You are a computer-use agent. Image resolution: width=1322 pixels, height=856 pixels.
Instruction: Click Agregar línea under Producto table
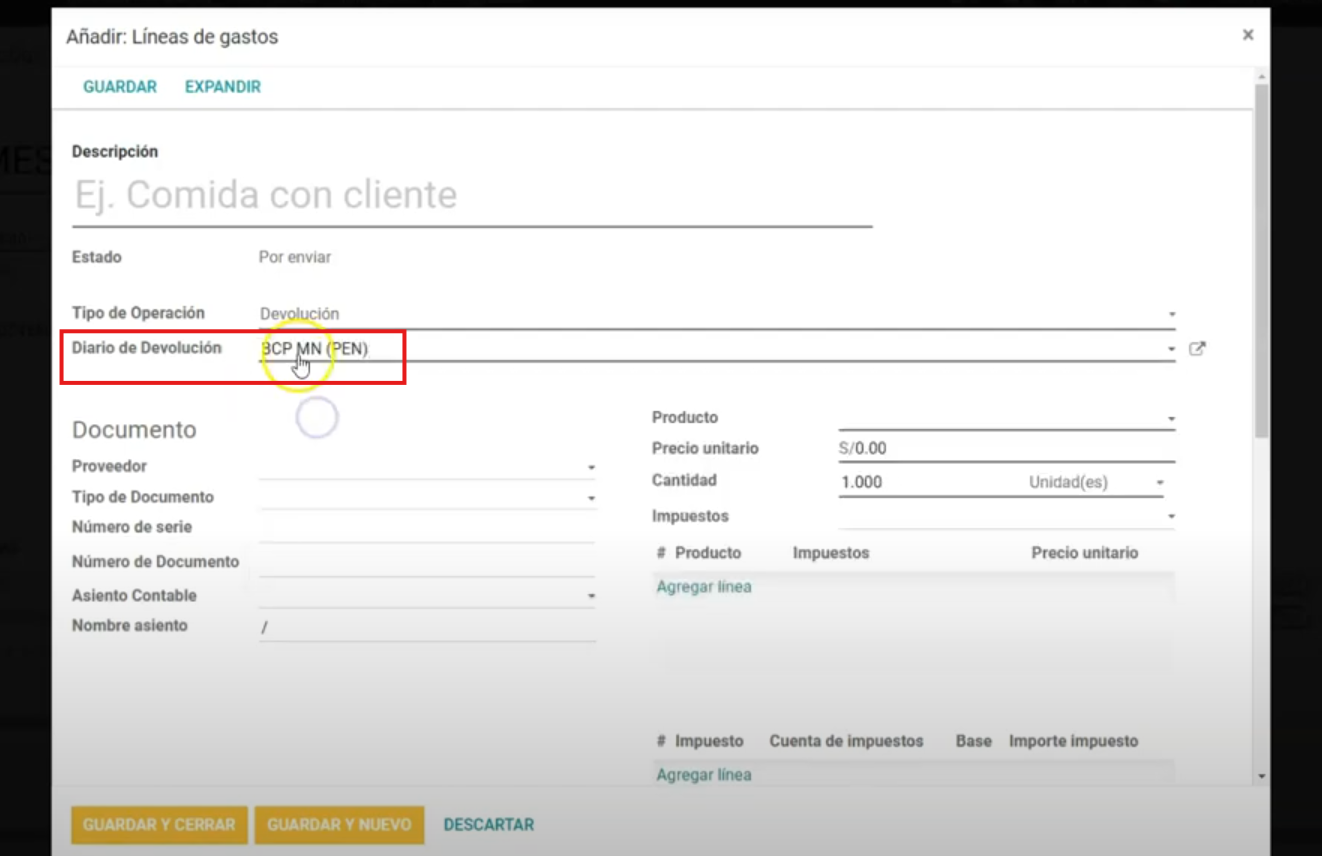(703, 587)
